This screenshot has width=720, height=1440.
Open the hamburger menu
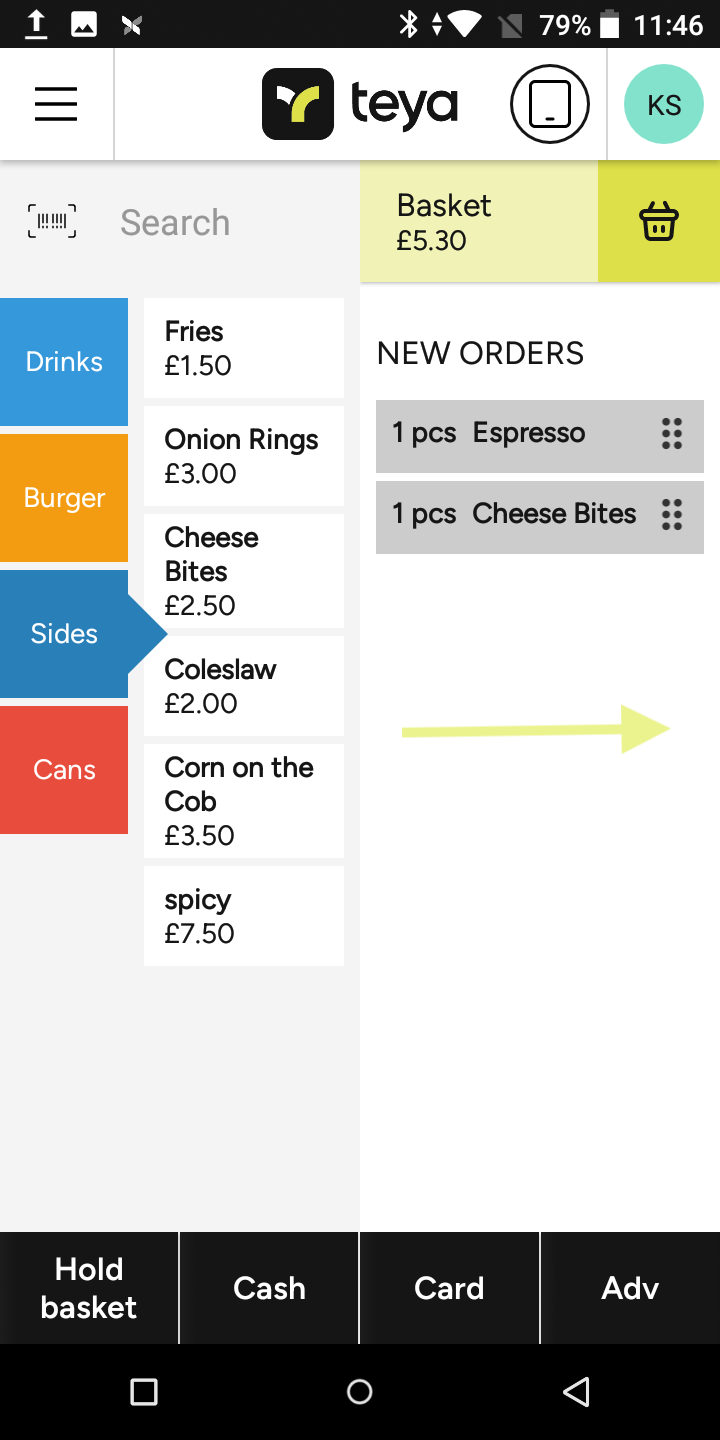point(56,104)
